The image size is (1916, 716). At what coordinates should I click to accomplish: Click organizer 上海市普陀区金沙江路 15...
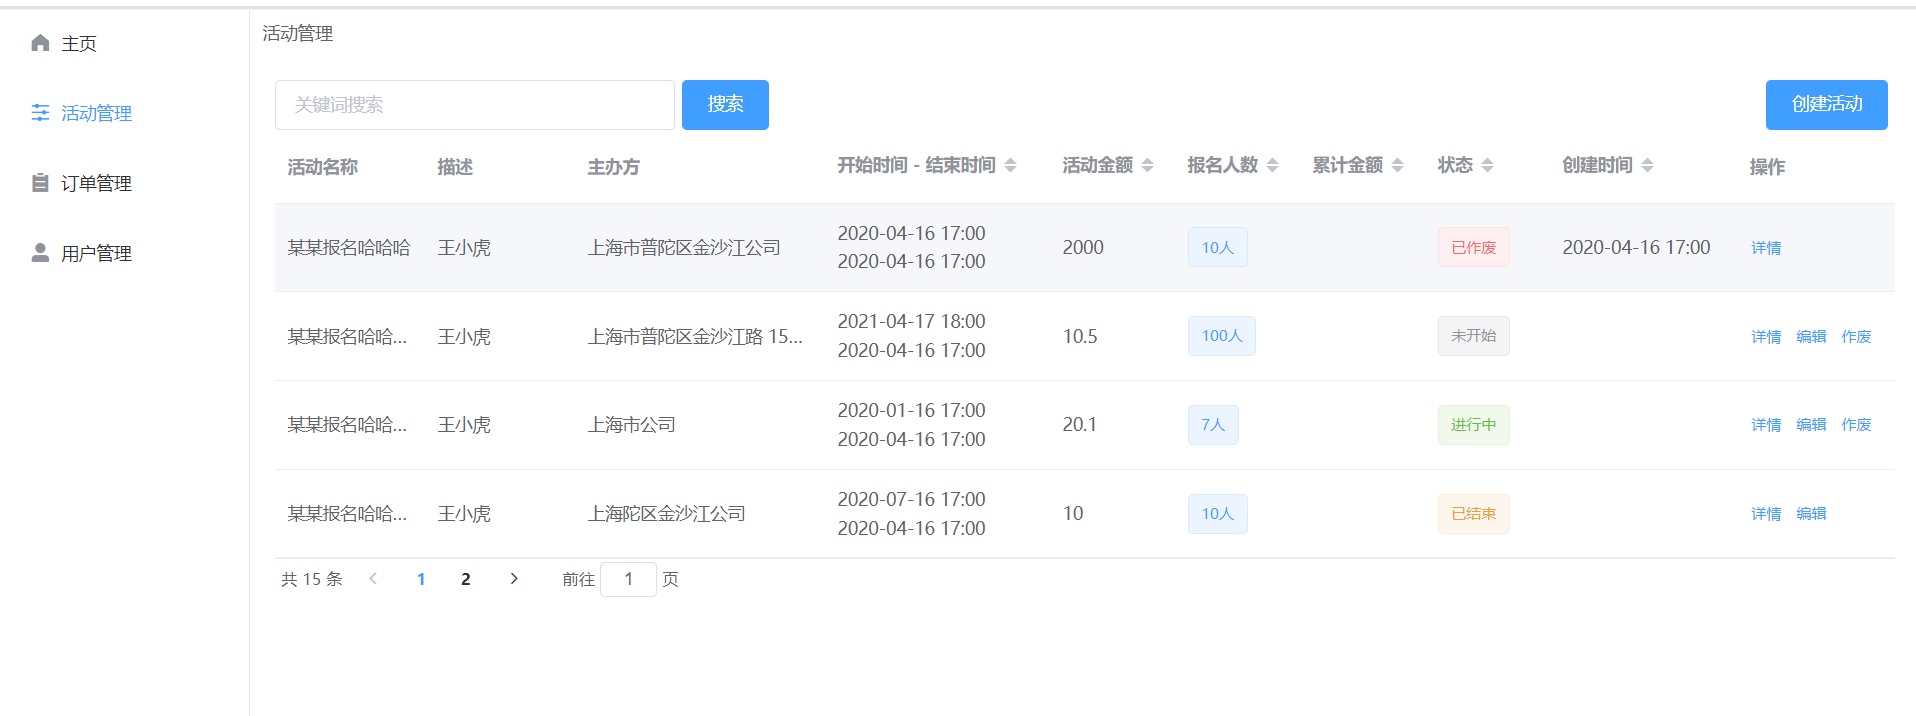[695, 337]
